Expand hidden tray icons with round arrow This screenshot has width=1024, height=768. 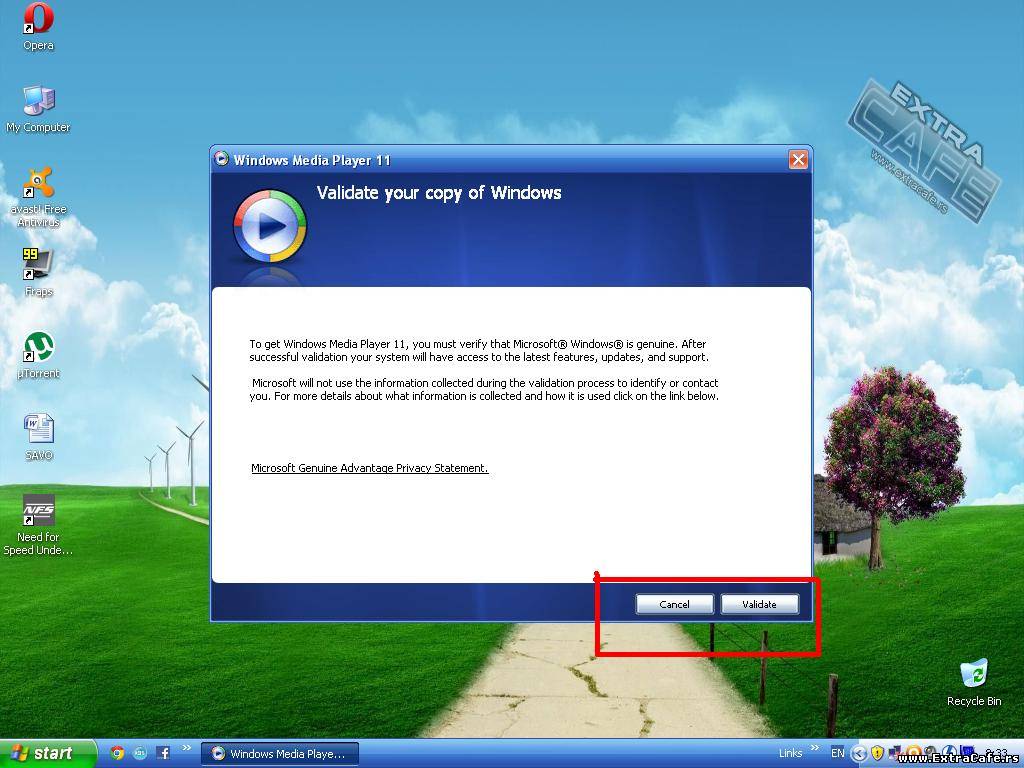point(859,754)
